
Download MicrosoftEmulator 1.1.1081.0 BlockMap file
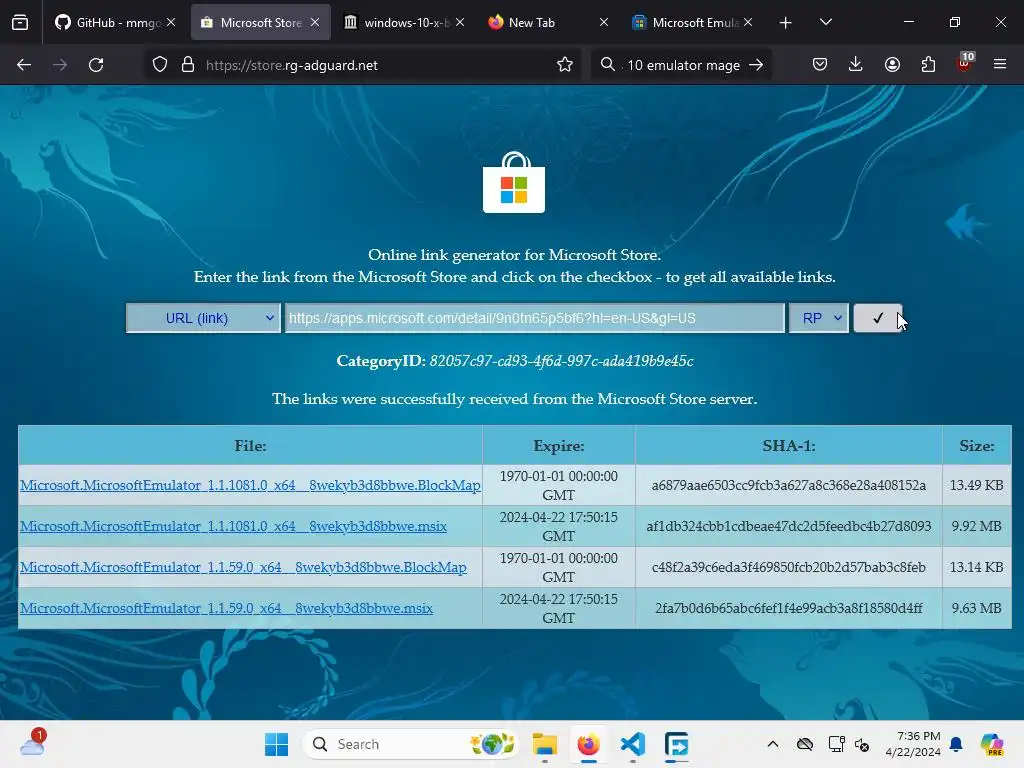250,485
